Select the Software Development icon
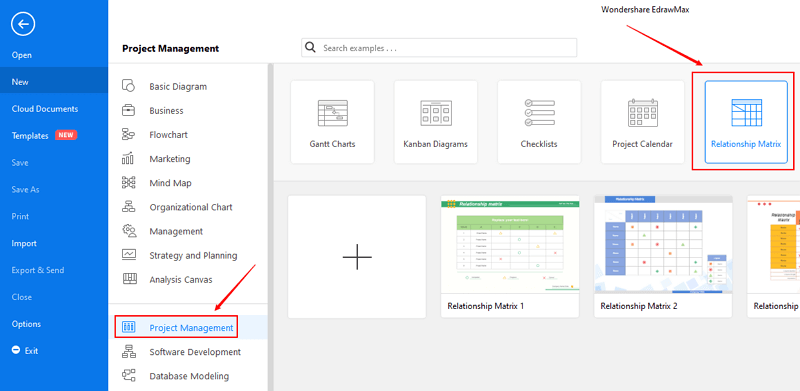The image size is (800, 391). click(128, 351)
